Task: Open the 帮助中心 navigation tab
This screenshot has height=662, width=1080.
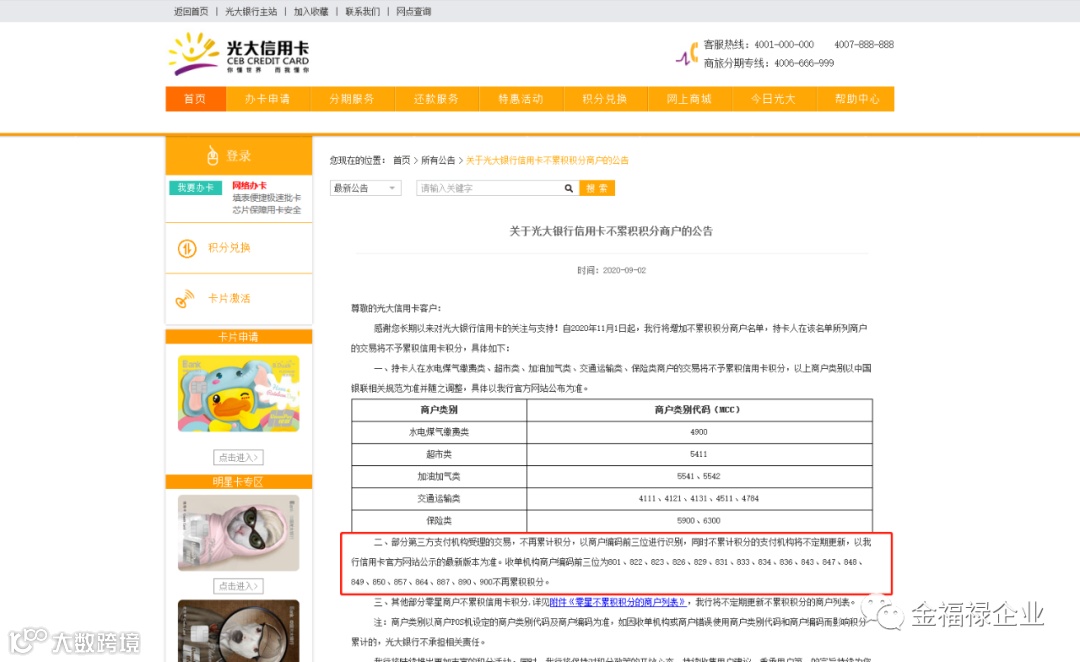Action: (x=856, y=99)
